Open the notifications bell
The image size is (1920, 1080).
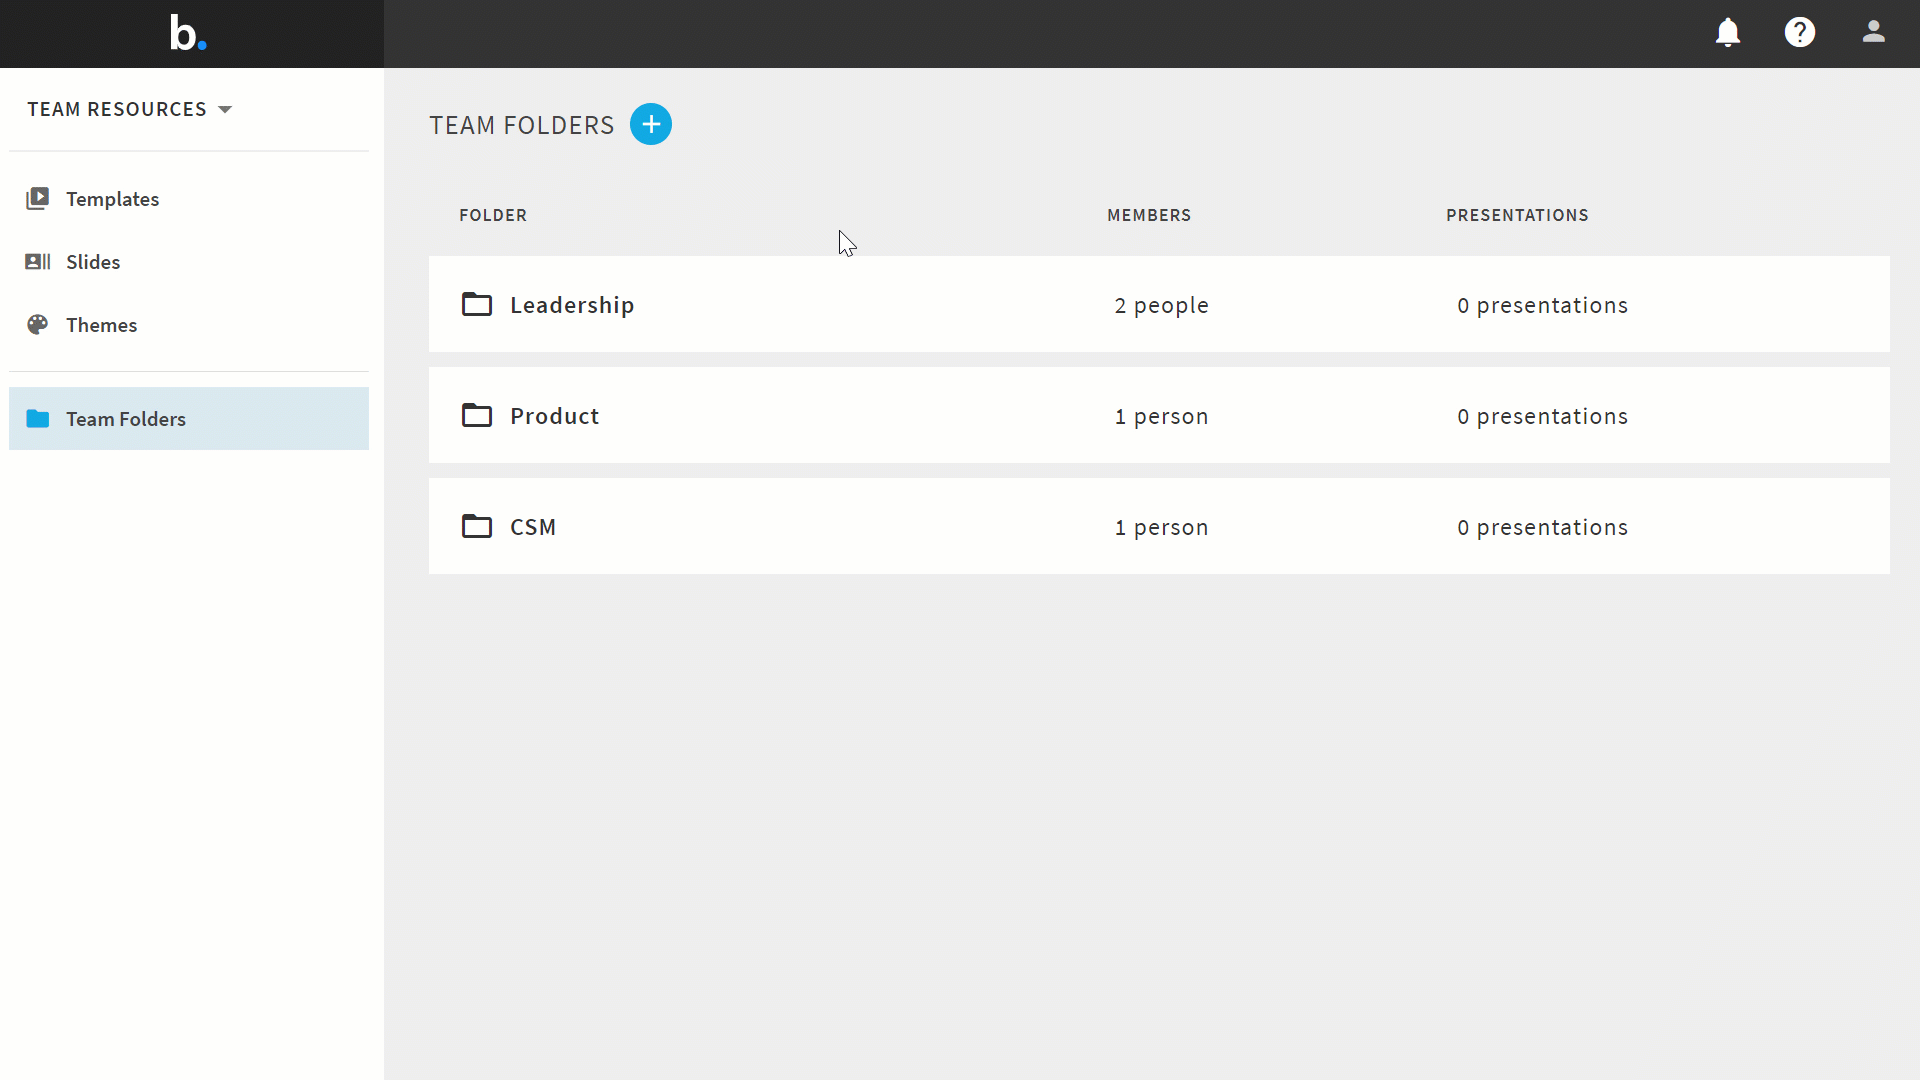coord(1728,32)
